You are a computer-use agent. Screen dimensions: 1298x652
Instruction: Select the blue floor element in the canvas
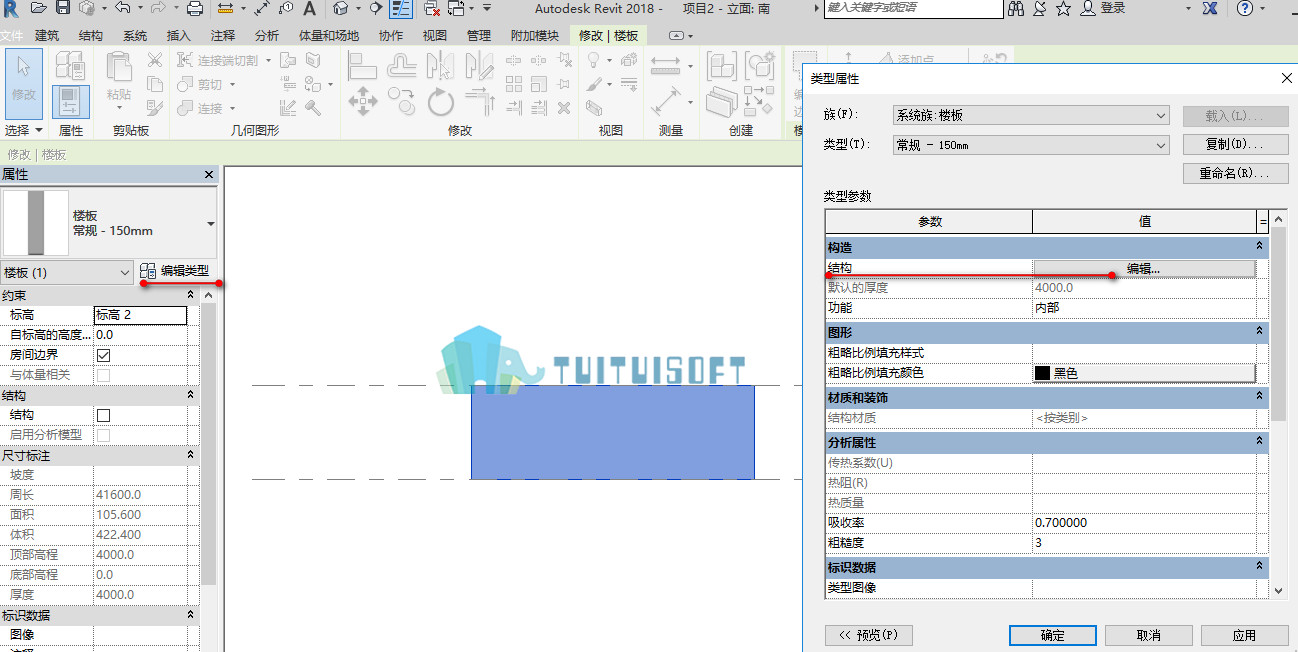[612, 432]
